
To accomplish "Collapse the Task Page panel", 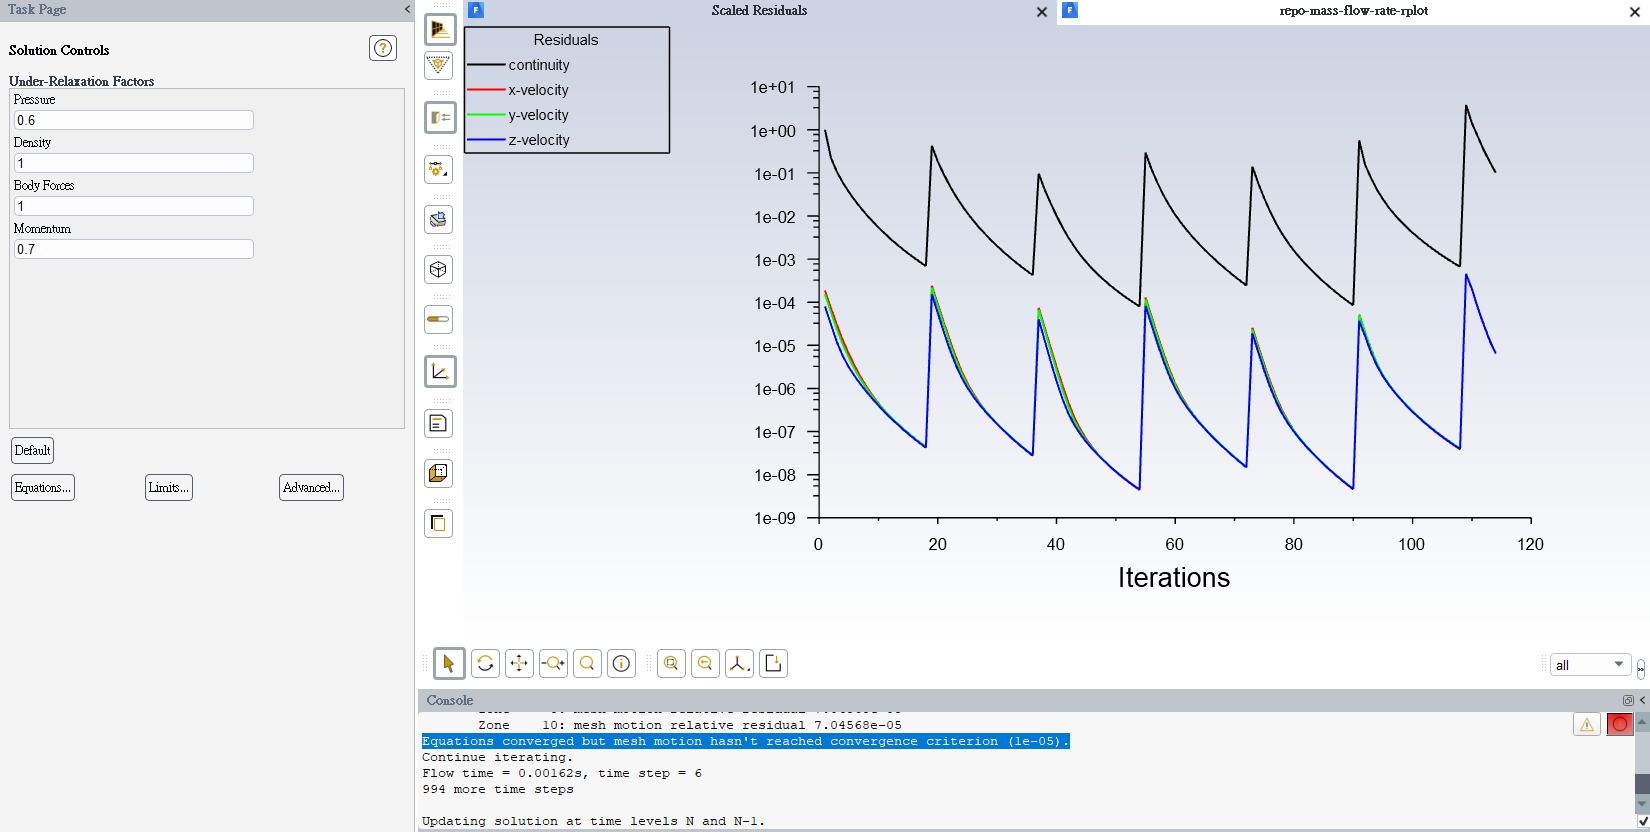I will coord(407,9).
